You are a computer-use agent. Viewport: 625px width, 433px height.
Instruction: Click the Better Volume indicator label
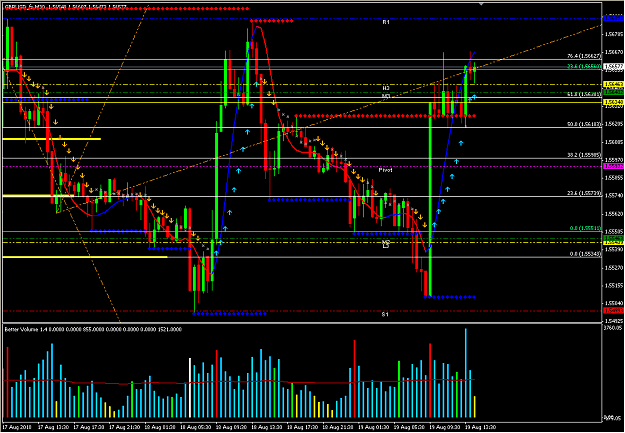tap(92, 329)
